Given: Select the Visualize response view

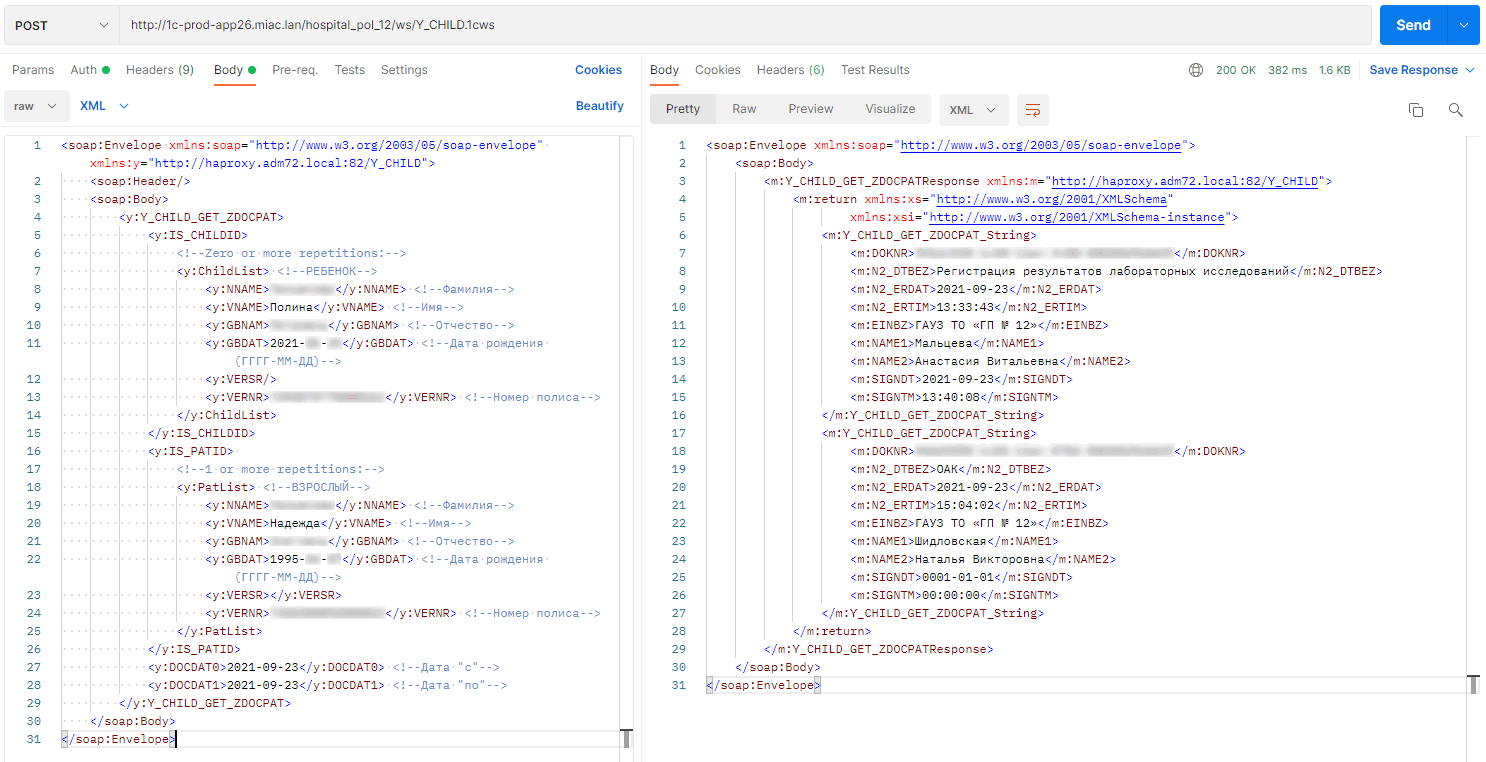Looking at the screenshot, I should 890,109.
